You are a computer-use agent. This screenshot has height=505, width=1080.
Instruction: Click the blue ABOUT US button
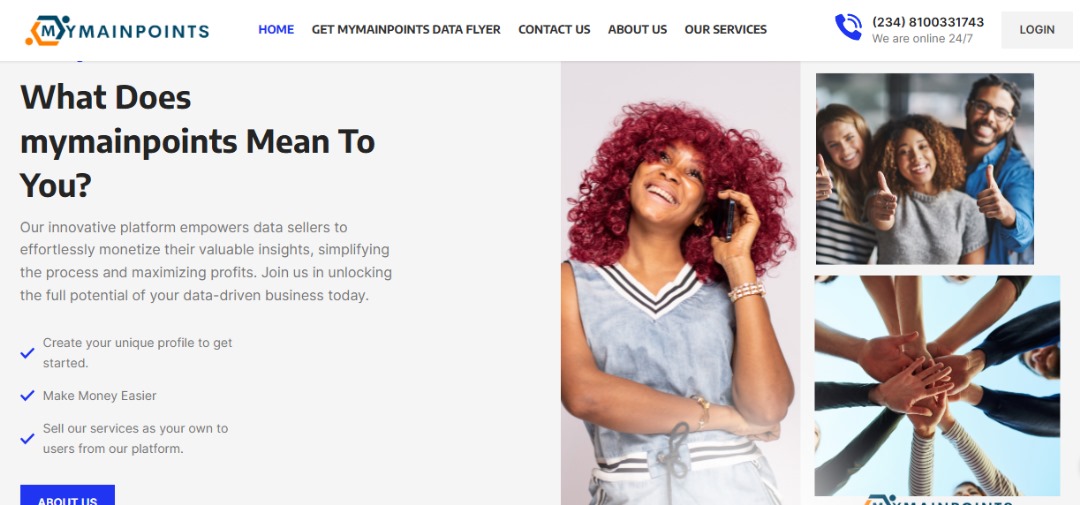click(x=68, y=495)
